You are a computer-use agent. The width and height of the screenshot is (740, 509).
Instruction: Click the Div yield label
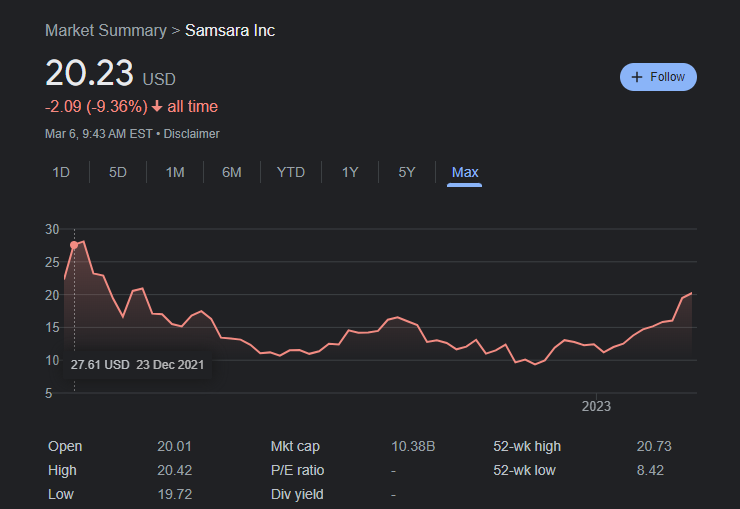pyautogui.click(x=297, y=494)
